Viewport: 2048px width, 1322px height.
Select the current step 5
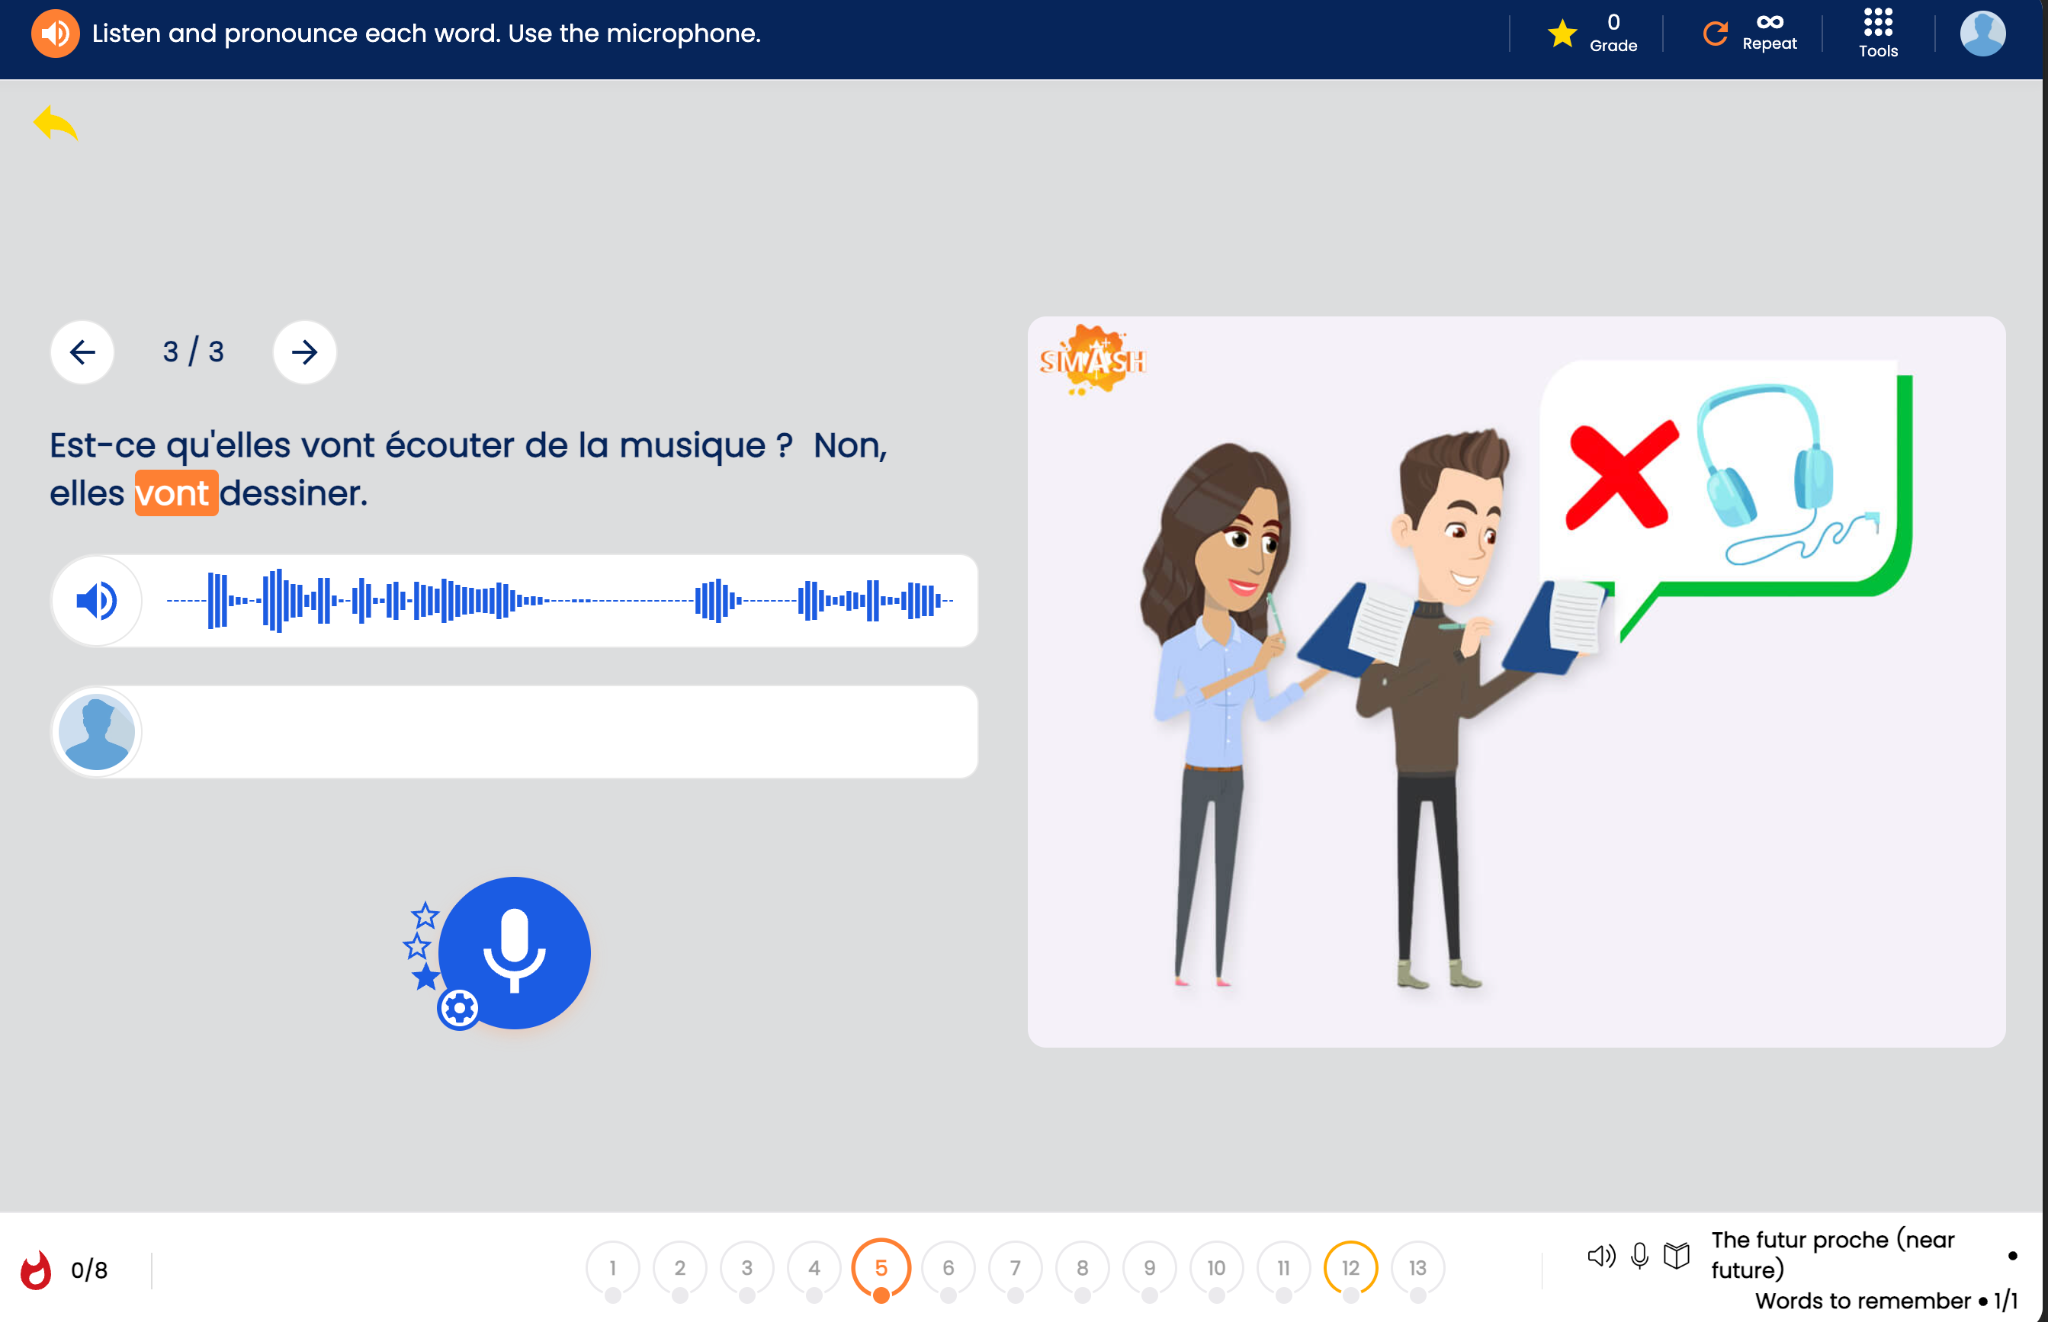881,1268
